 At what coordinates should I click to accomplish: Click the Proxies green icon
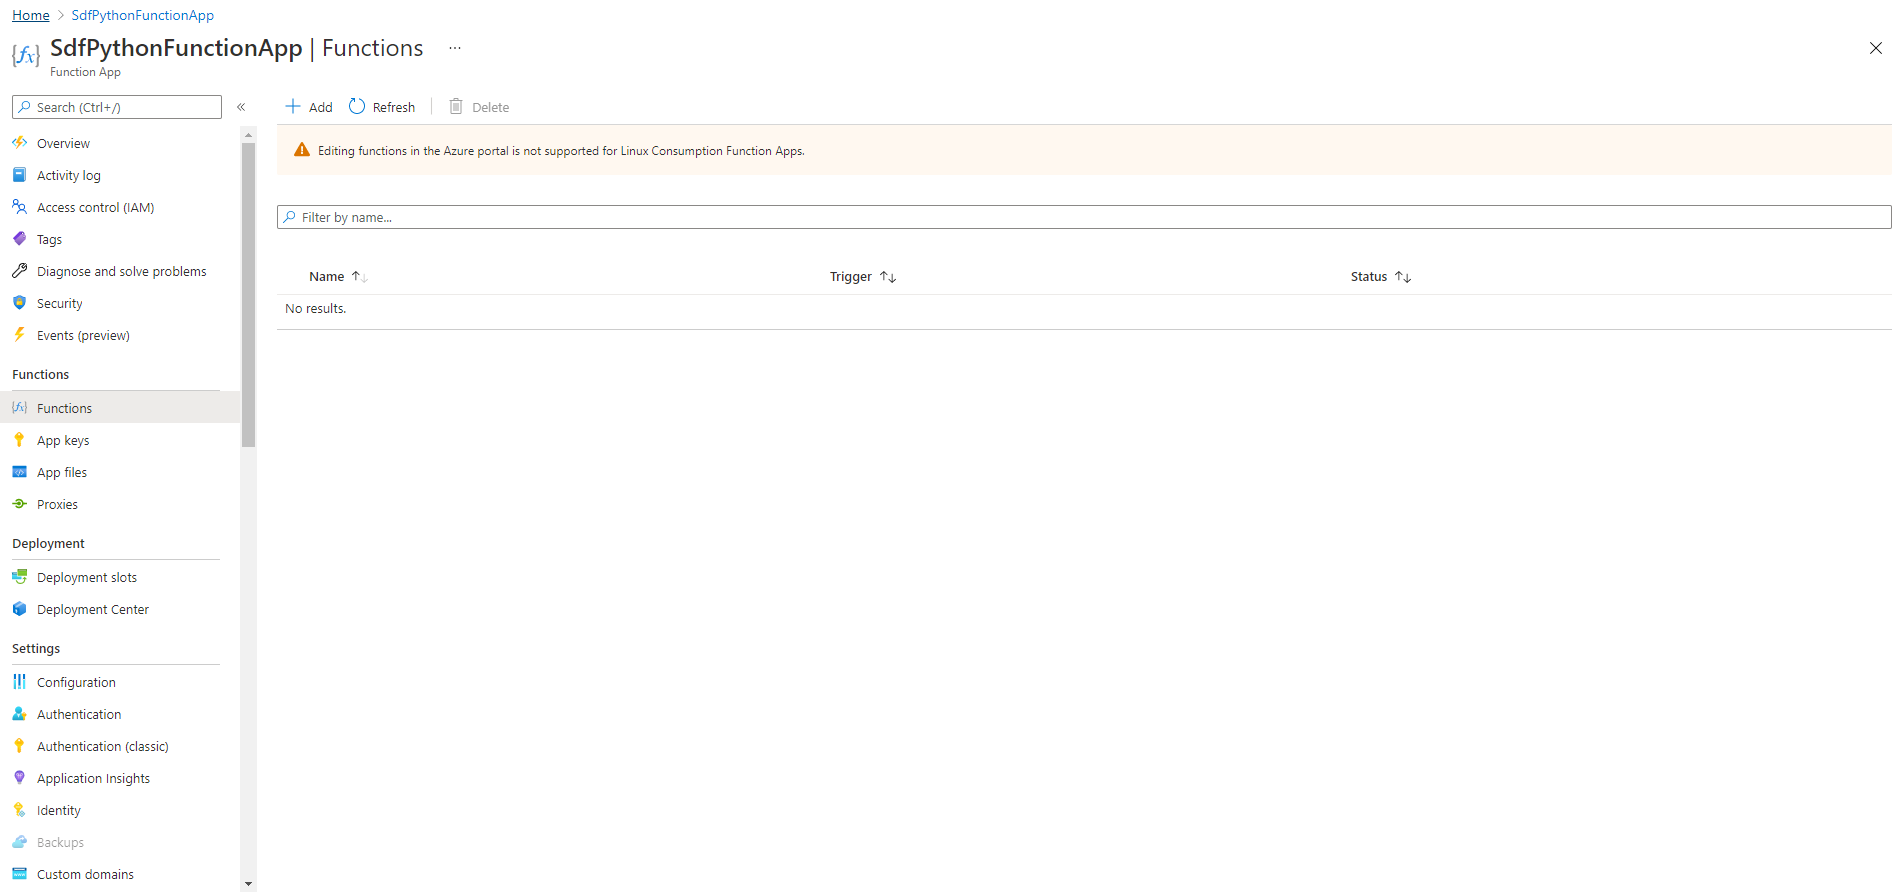[x=19, y=504]
